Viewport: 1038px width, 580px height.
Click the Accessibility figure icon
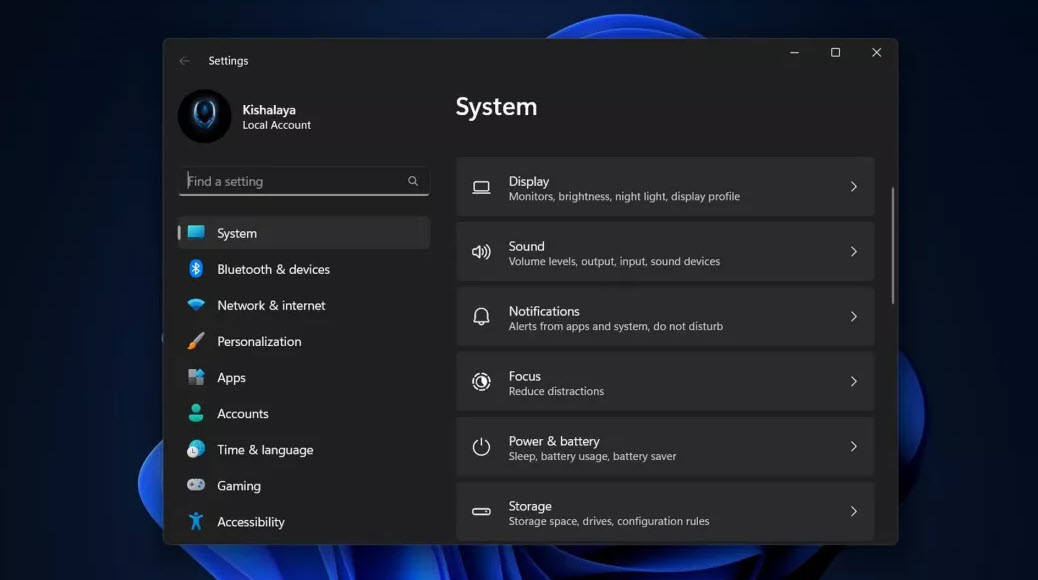[x=196, y=521]
